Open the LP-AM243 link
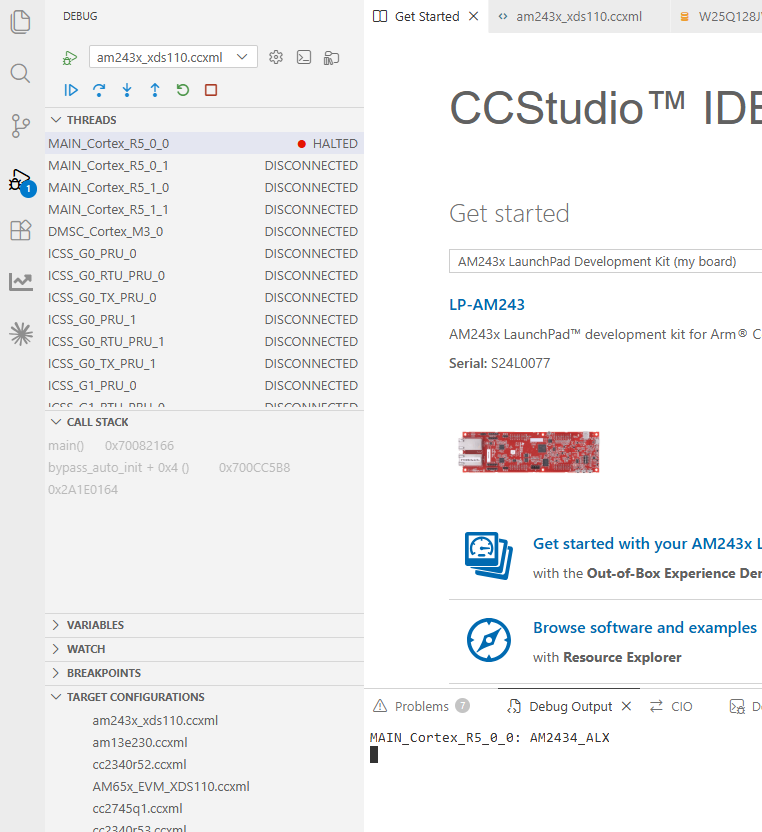762x832 pixels. 487,305
